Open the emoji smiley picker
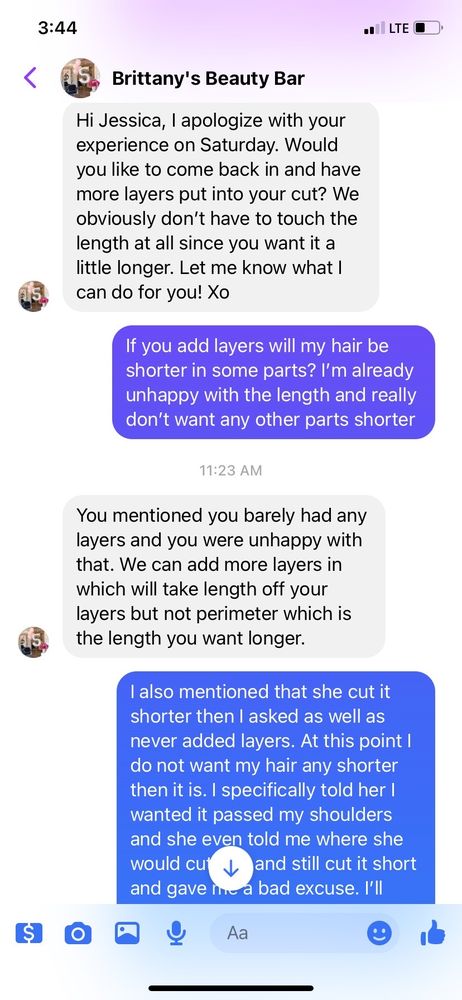462x1000 pixels. coord(380,934)
